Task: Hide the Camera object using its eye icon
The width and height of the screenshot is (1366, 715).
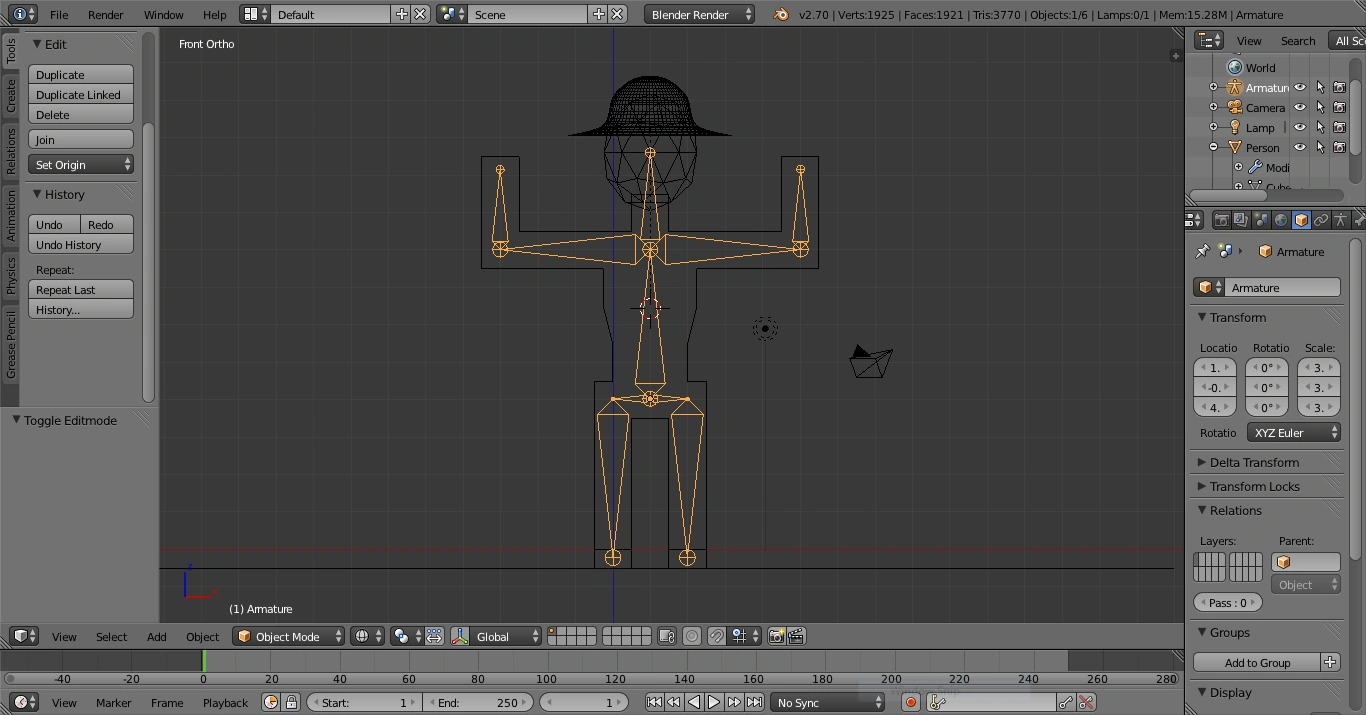Action: coord(1300,108)
